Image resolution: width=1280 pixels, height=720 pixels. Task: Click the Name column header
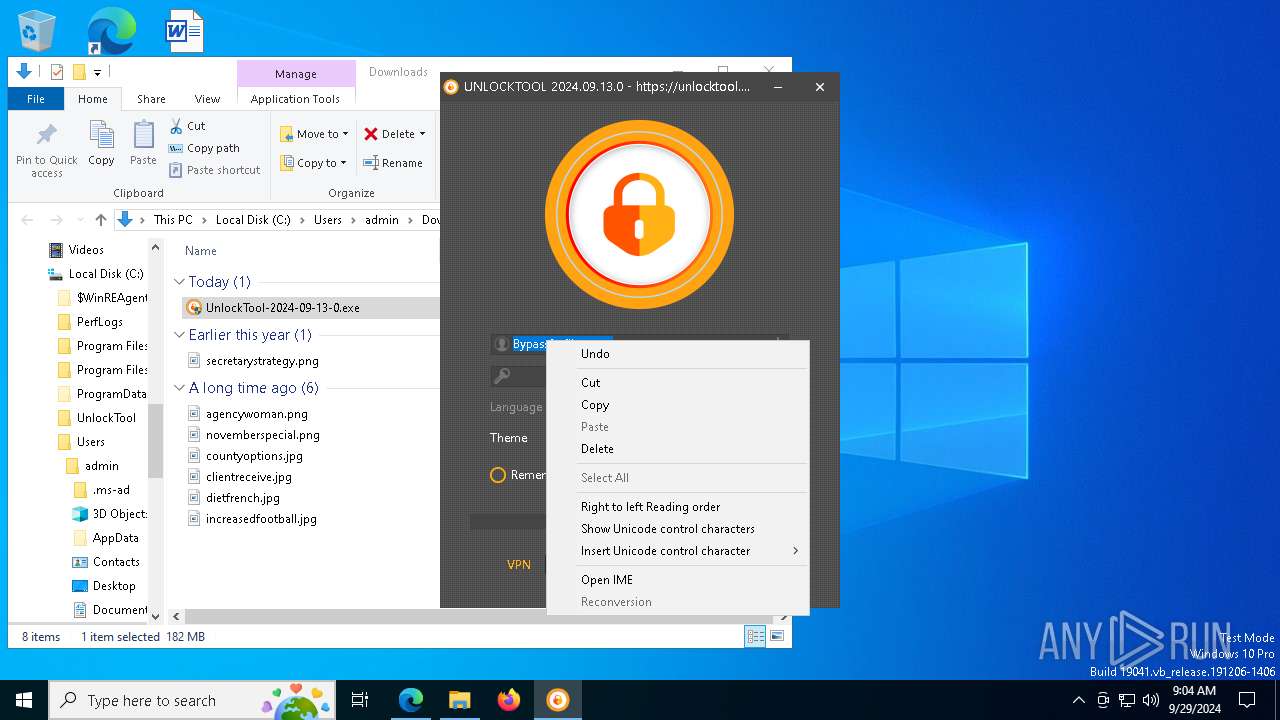201,251
